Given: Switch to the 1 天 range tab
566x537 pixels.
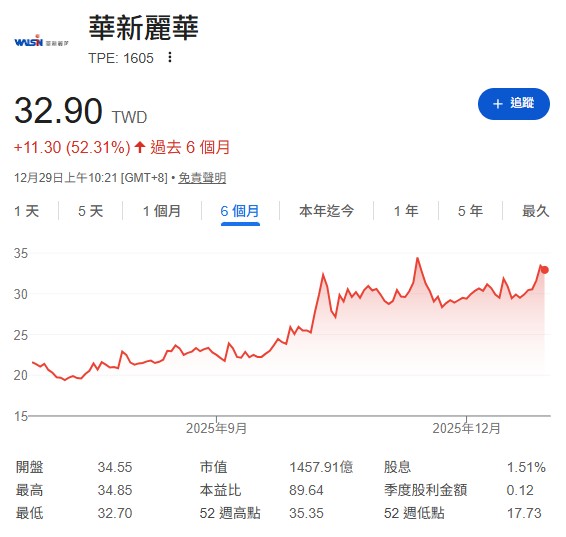Looking at the screenshot, I should point(27,211).
